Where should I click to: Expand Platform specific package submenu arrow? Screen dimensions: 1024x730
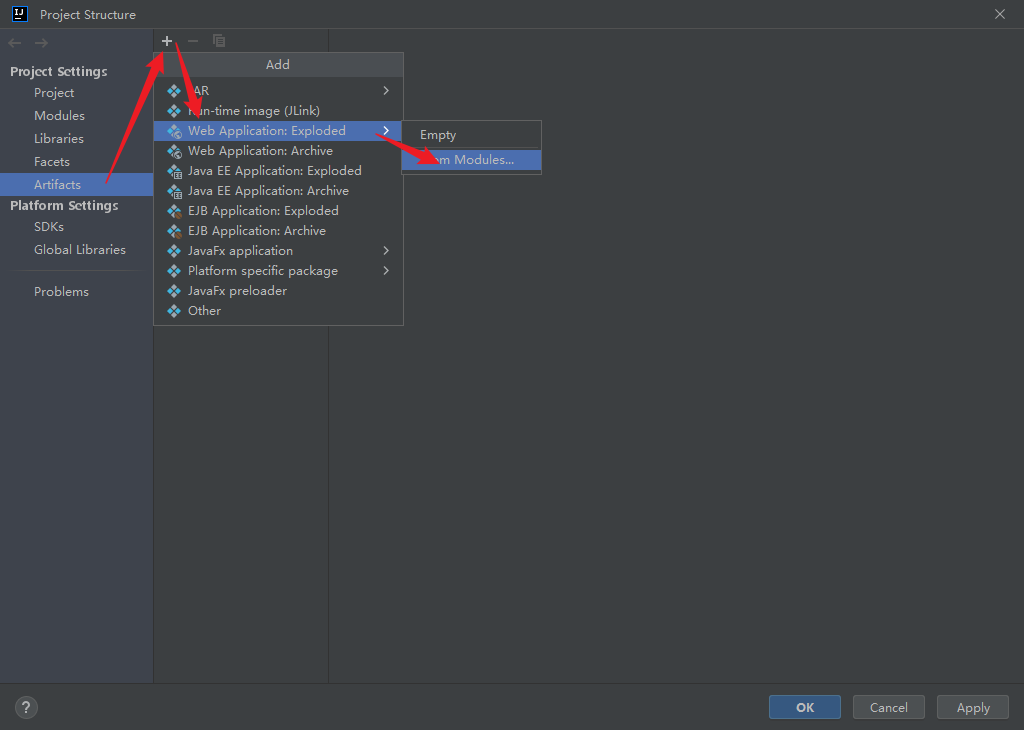coord(386,271)
